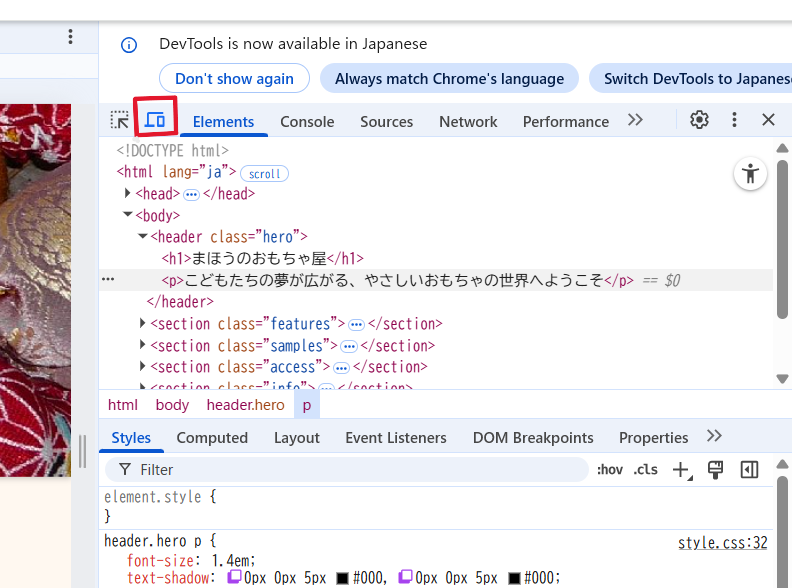Toggle the device toolbar icon
Screen dimensions: 792x588
click(x=155, y=120)
